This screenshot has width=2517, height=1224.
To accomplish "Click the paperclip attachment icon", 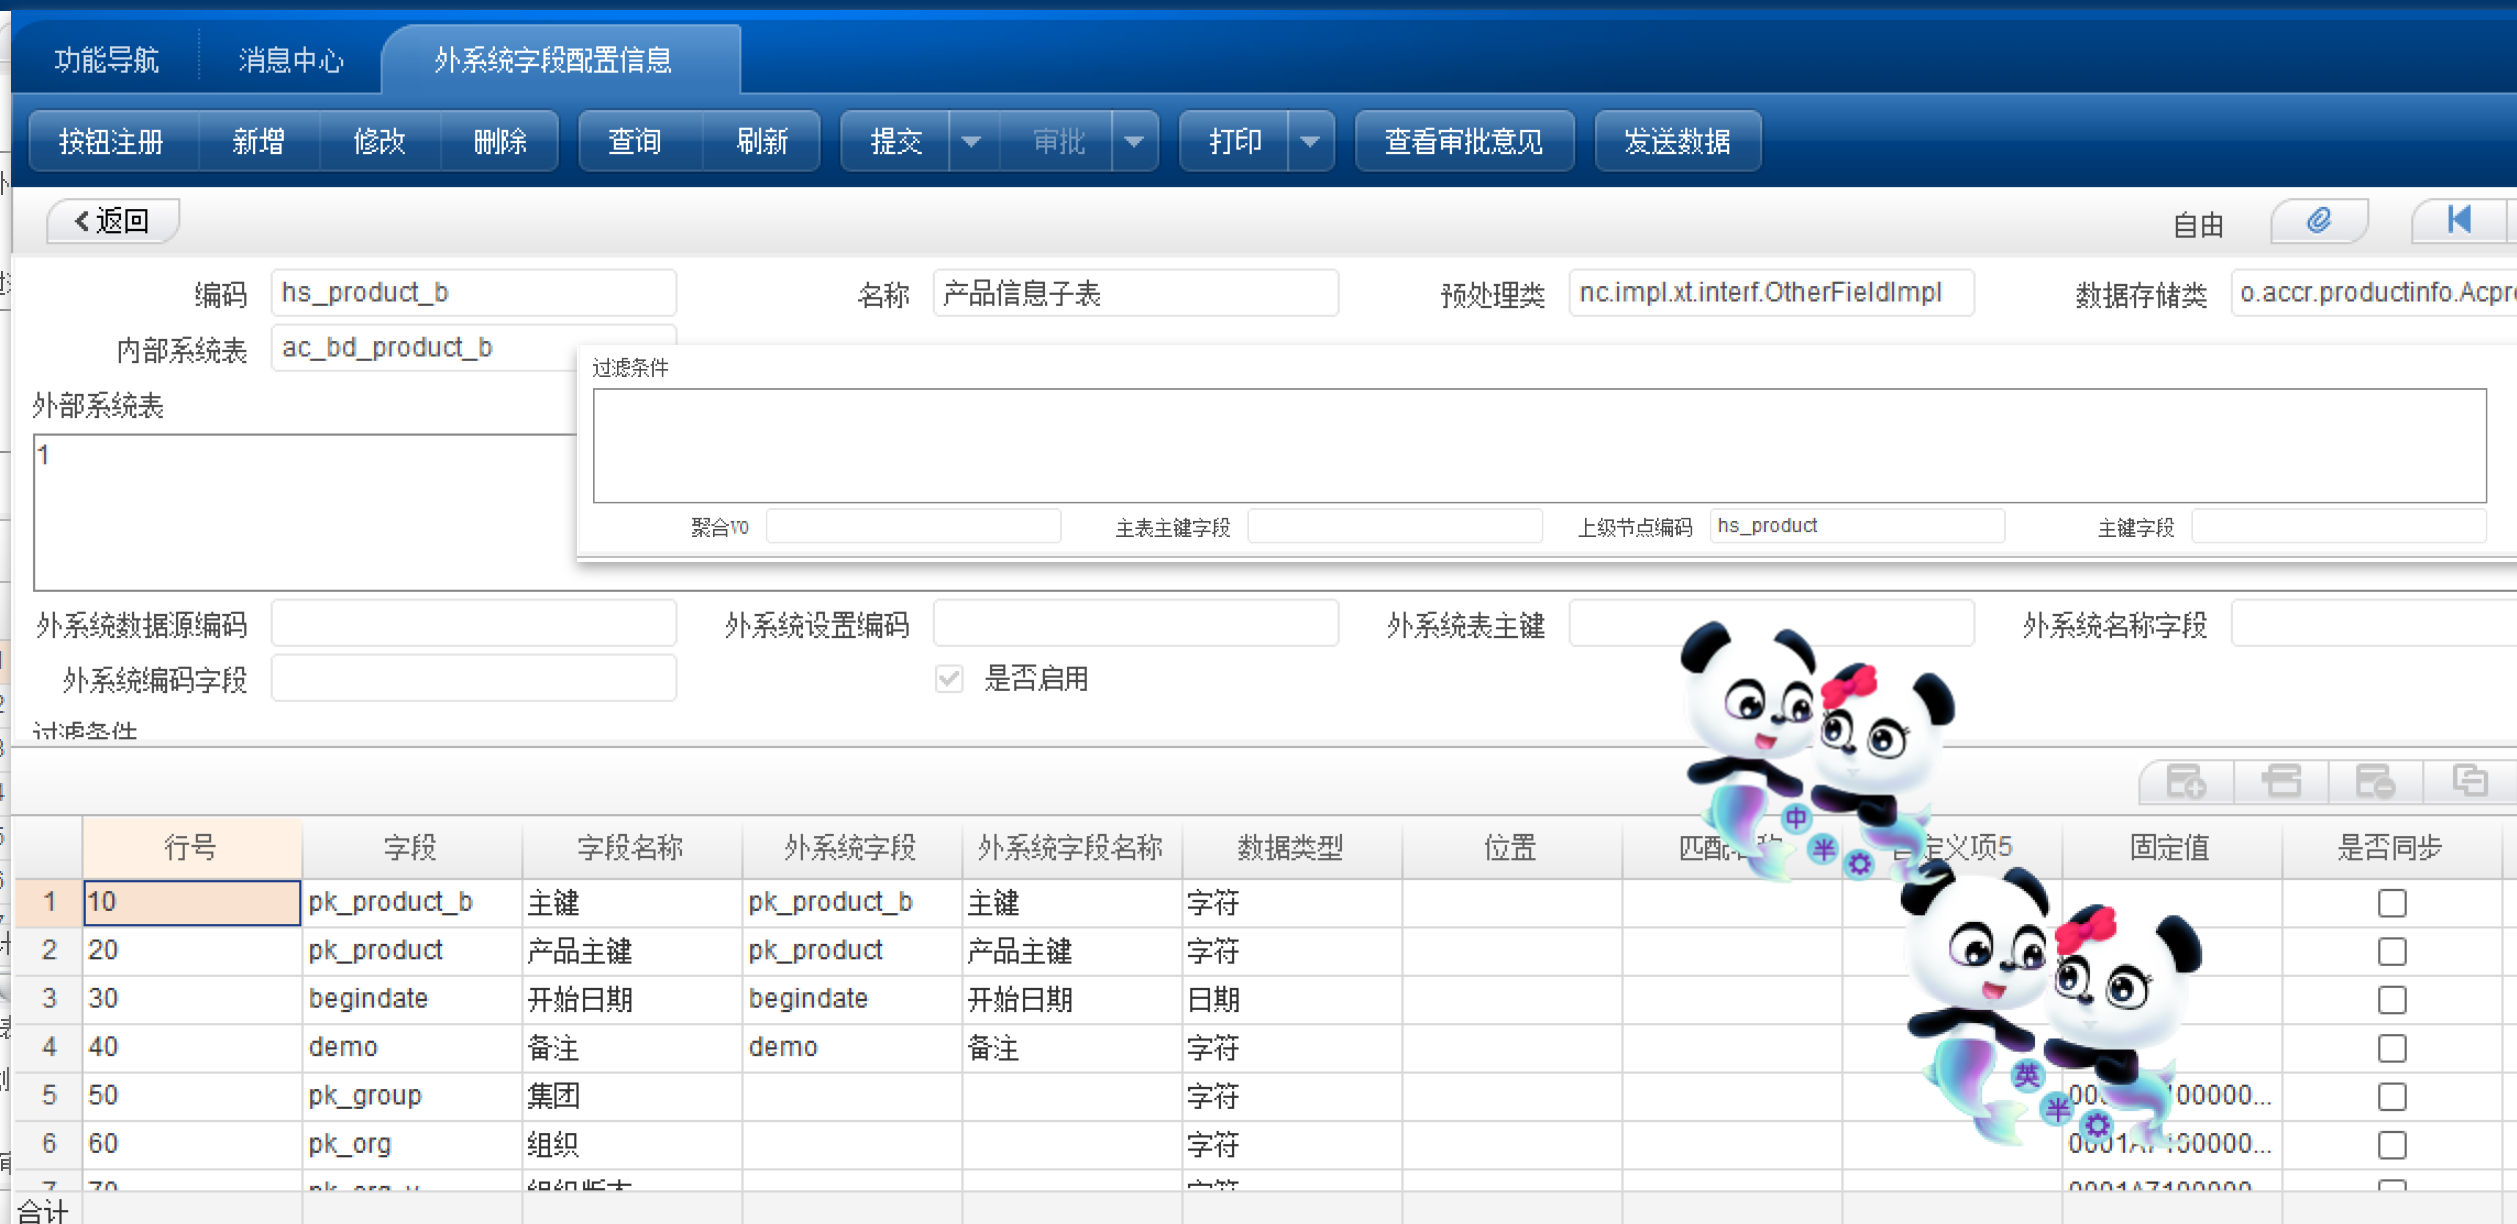I will coord(2319,221).
